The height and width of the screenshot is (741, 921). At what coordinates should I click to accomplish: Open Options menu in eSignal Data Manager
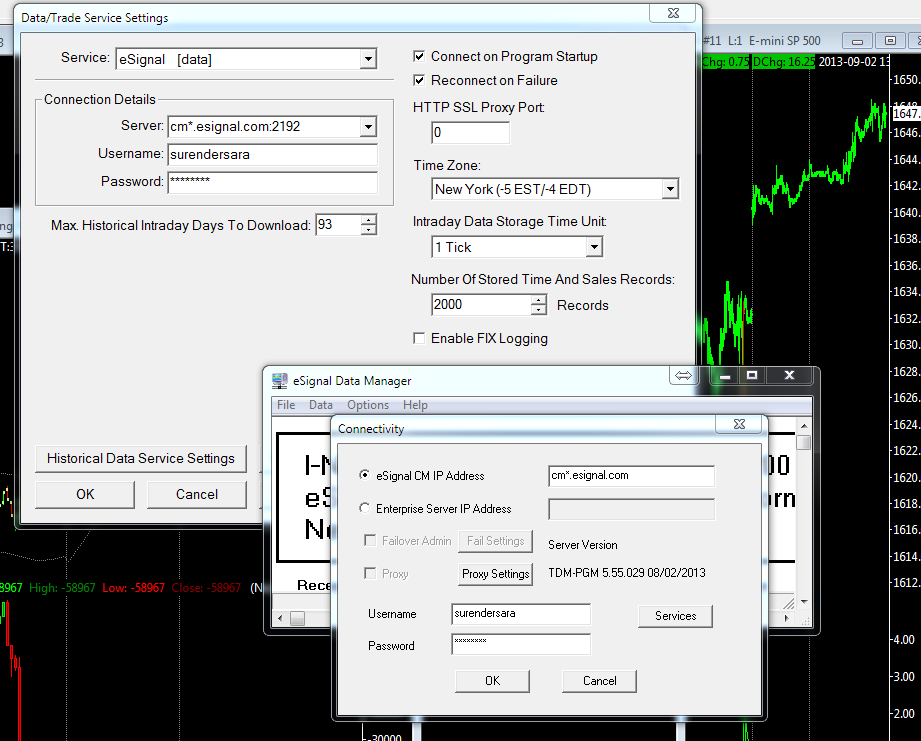coord(368,405)
